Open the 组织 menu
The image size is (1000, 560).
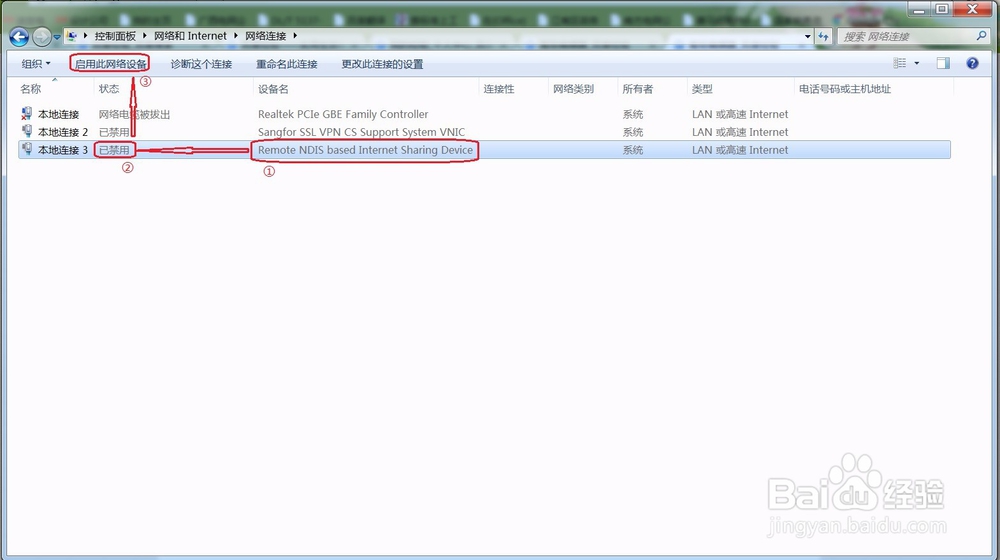[36, 64]
